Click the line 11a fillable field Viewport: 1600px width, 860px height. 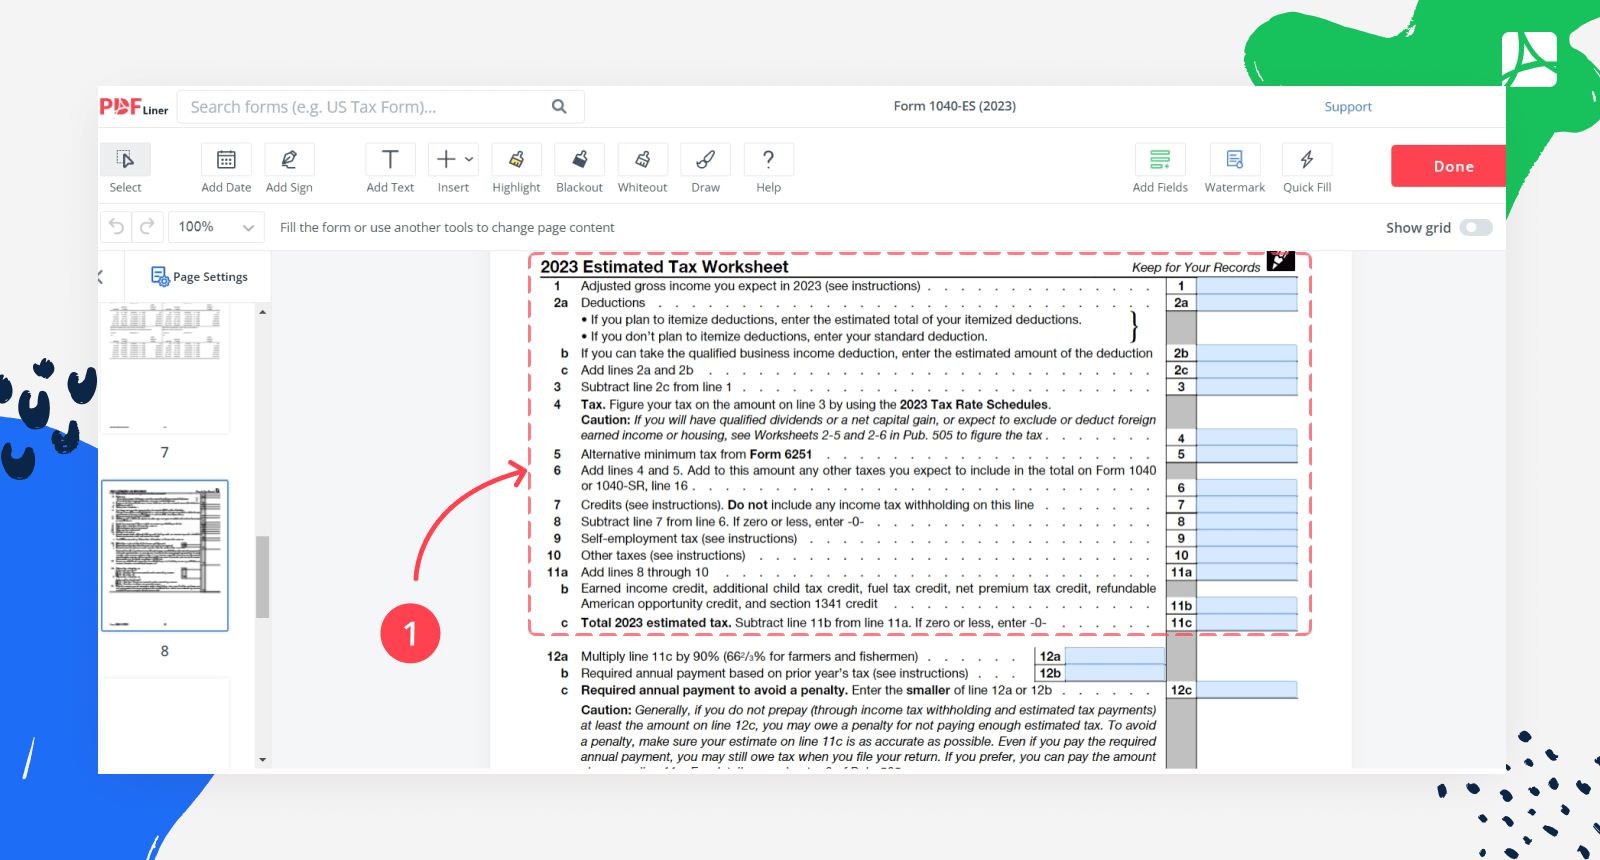click(x=1247, y=572)
